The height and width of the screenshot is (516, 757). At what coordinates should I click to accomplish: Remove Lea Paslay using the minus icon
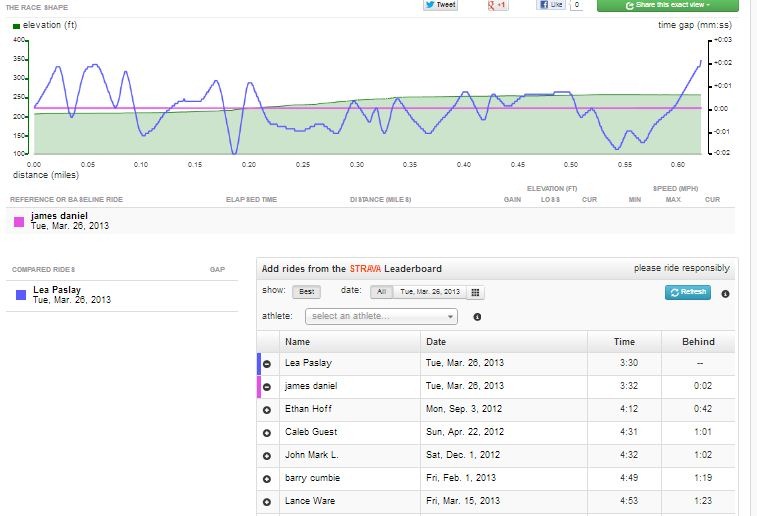(x=266, y=364)
